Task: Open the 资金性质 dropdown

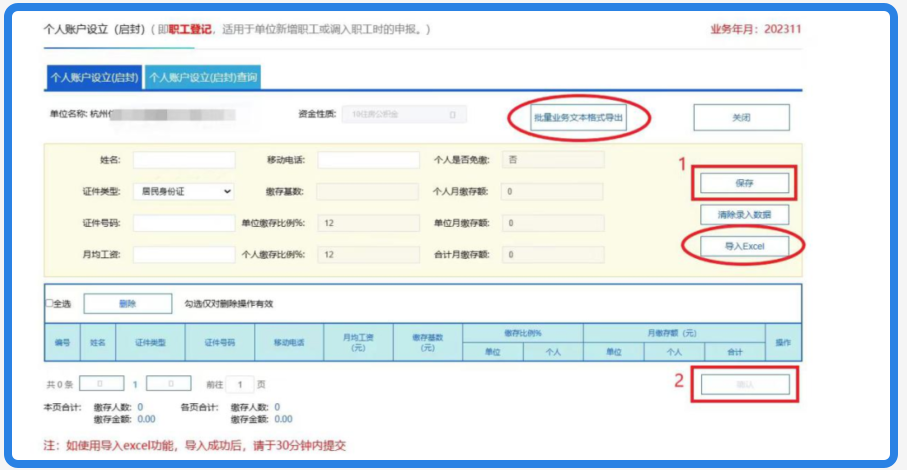Action: point(404,114)
